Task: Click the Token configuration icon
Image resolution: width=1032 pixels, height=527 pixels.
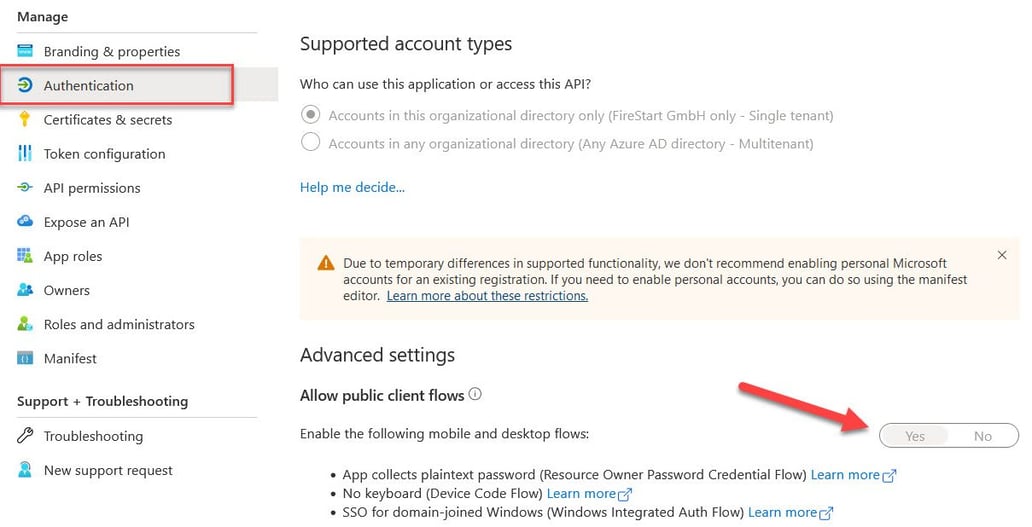Action: pos(25,153)
